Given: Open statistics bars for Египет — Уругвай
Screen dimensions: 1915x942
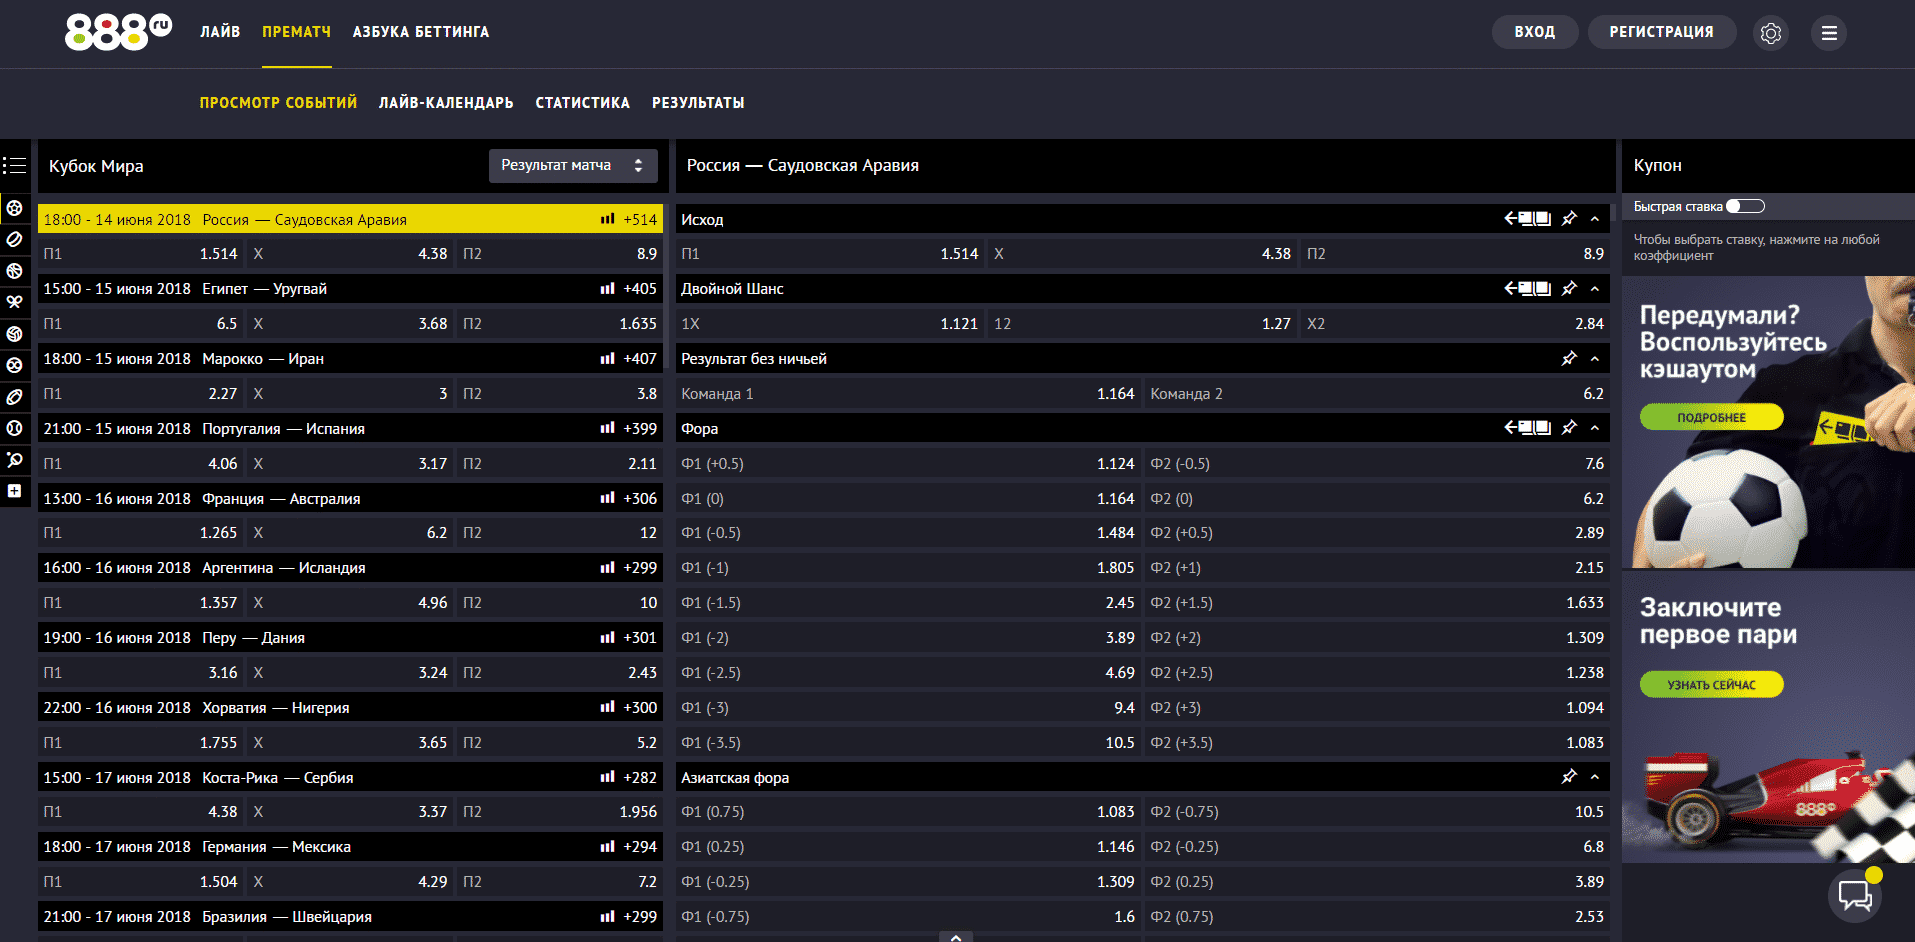Looking at the screenshot, I should click(607, 288).
